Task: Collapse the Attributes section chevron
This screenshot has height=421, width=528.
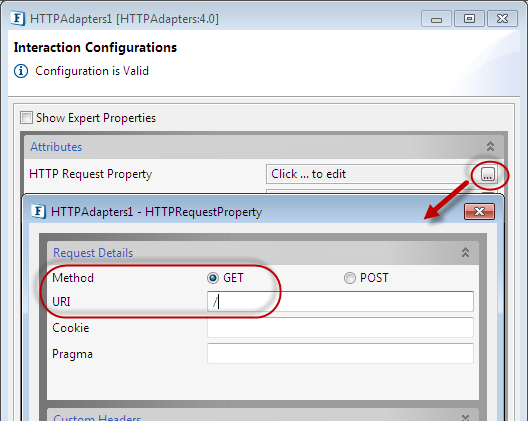Action: tap(490, 147)
